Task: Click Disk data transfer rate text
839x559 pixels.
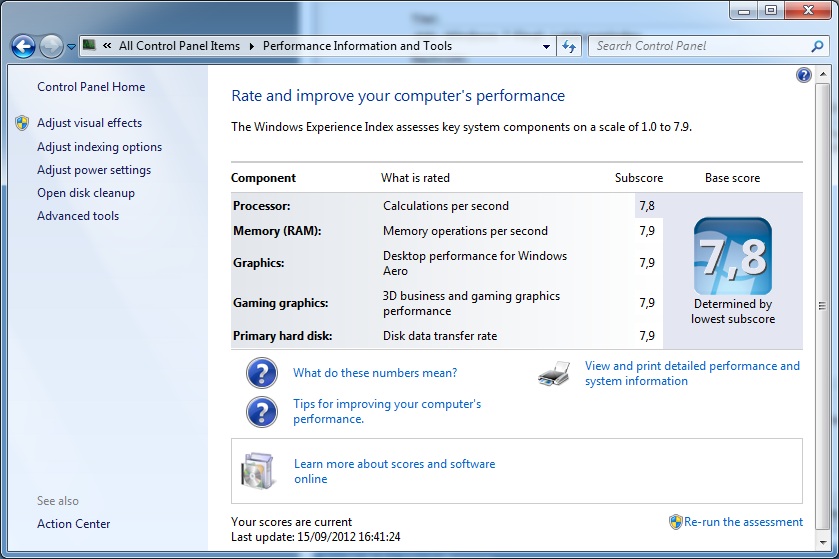Action: point(440,336)
